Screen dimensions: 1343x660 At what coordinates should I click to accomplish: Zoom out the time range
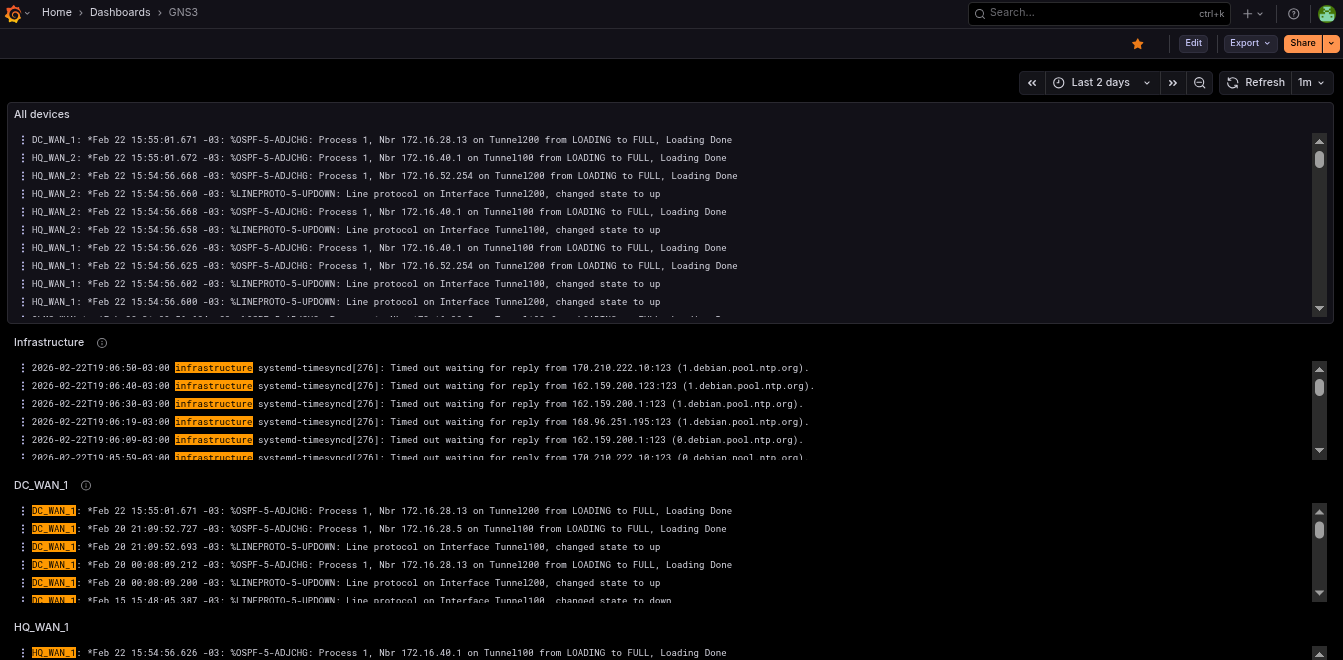(1200, 83)
